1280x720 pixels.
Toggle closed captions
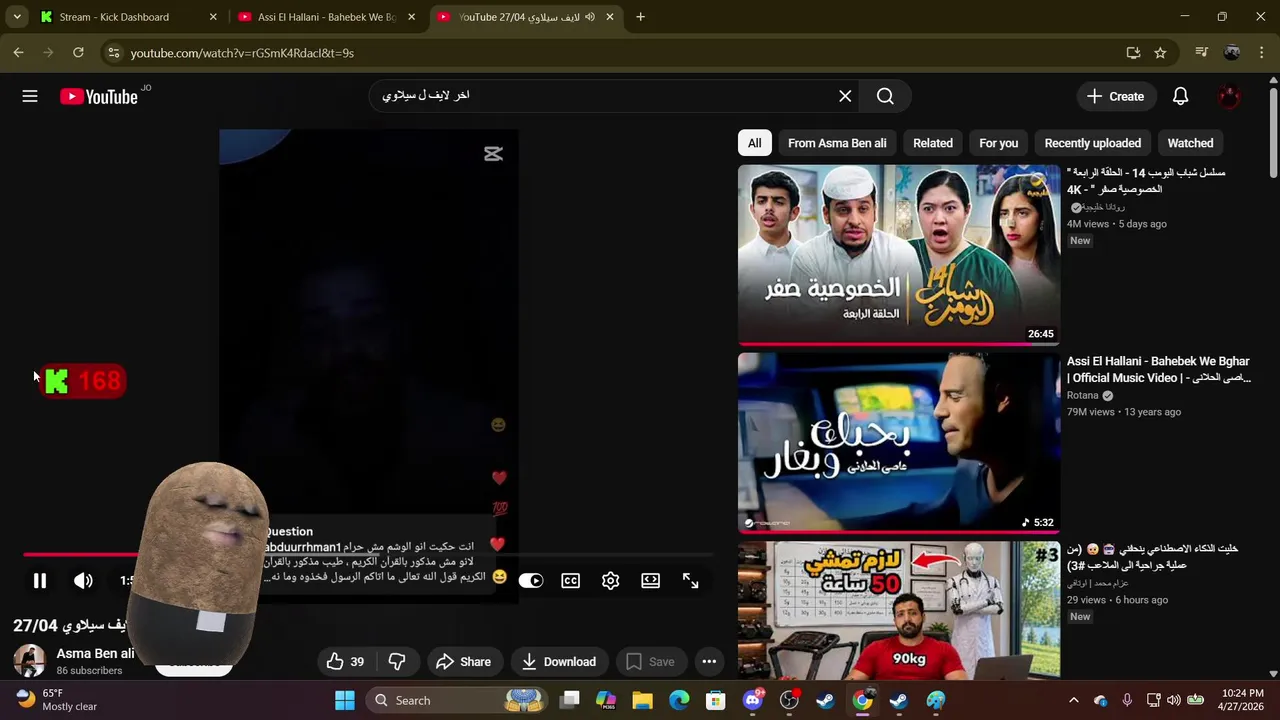(571, 581)
